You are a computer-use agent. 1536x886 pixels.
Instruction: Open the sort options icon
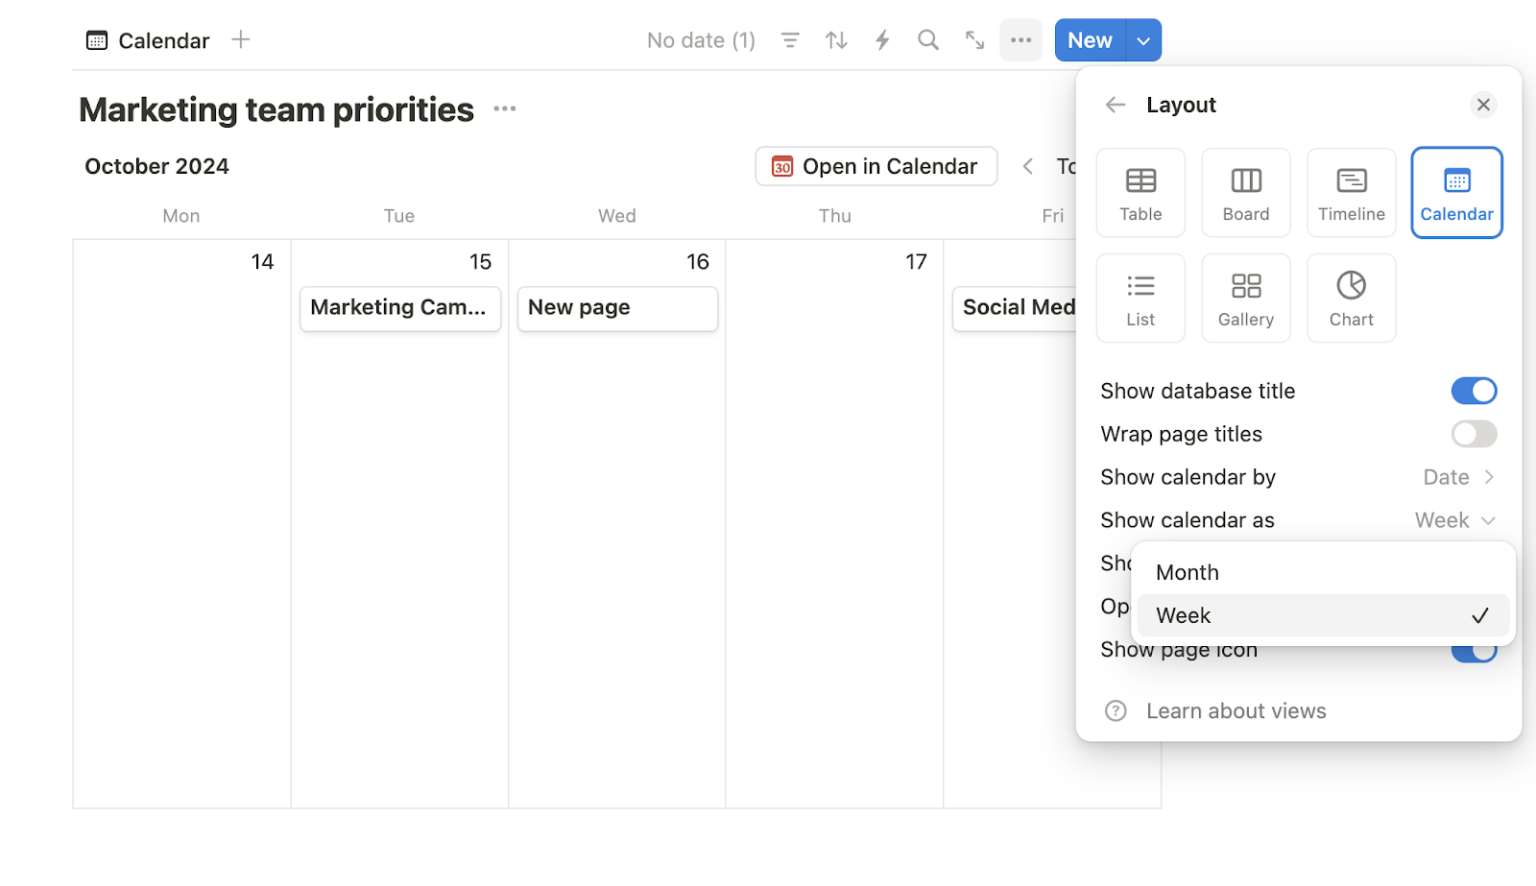(x=836, y=40)
